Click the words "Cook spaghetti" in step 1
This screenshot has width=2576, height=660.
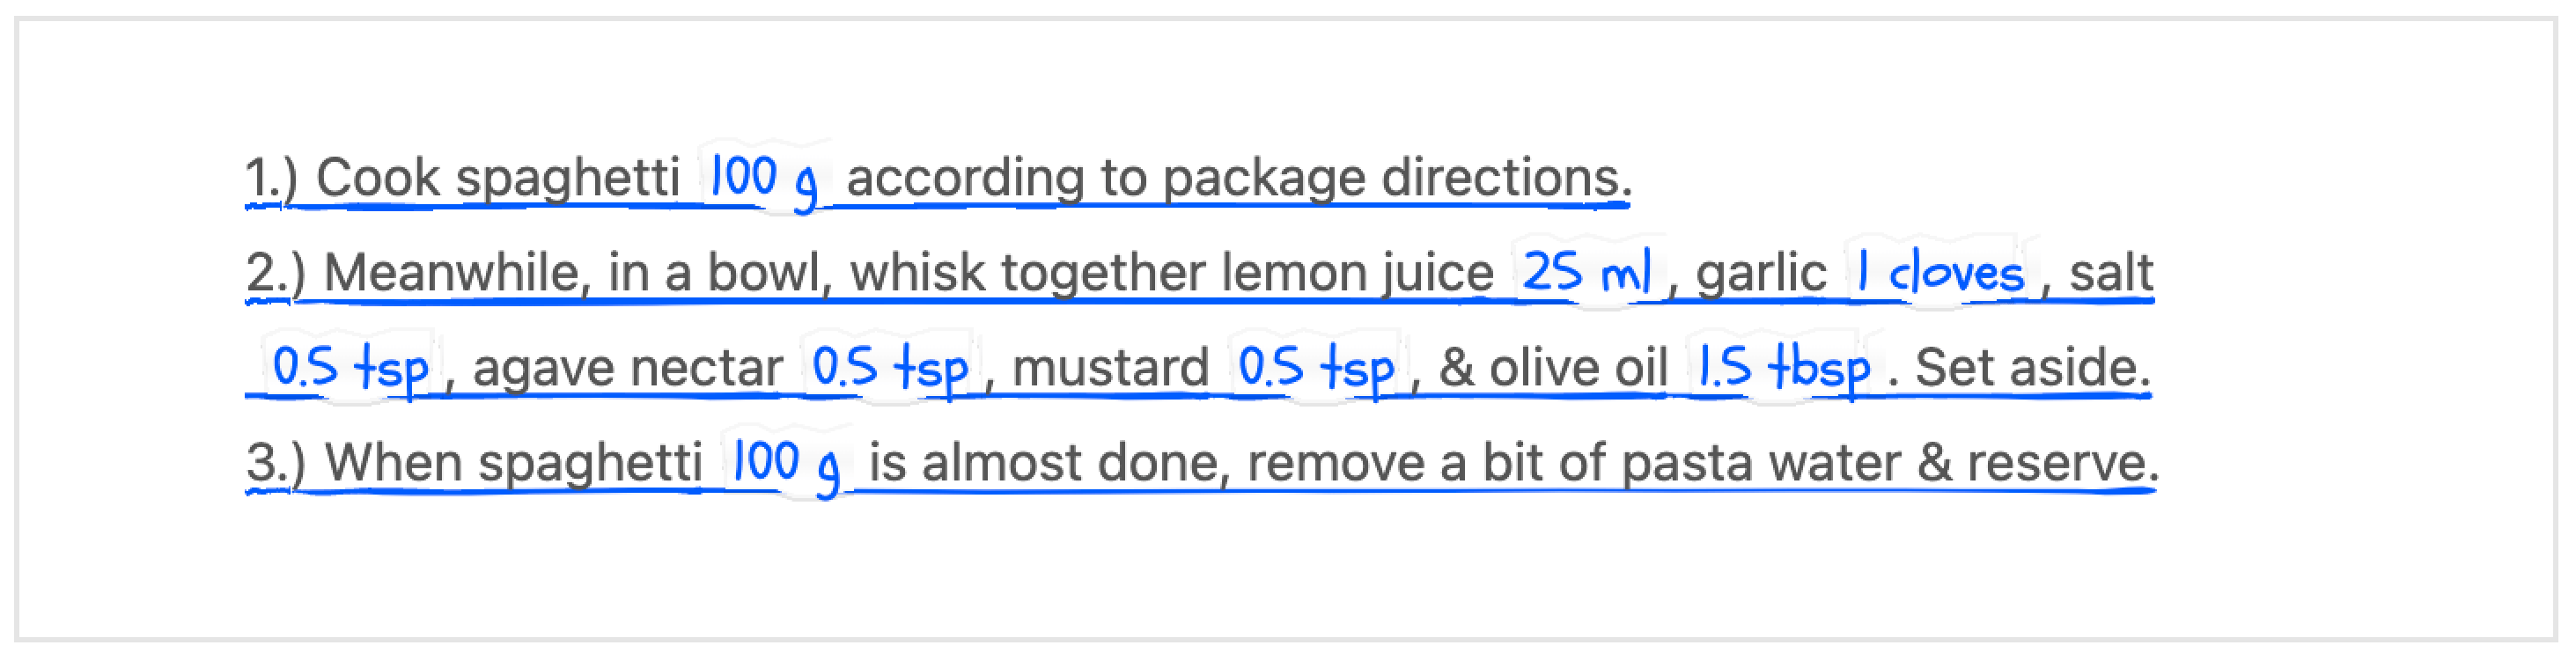[x=497, y=179]
